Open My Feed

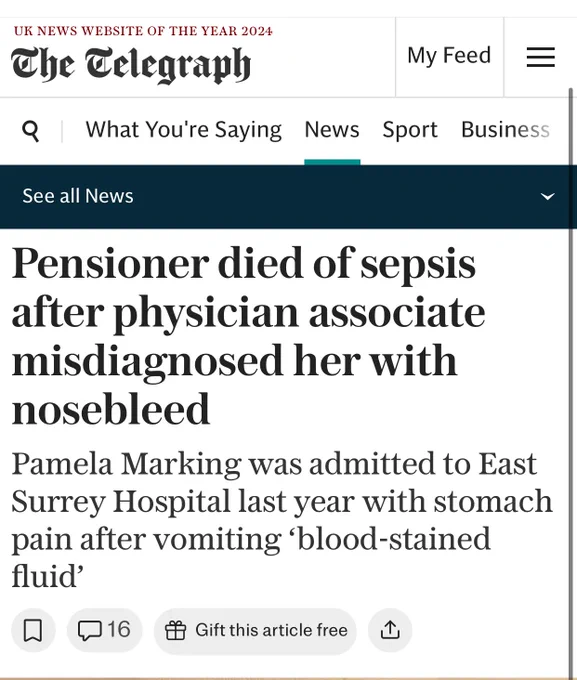tap(449, 56)
